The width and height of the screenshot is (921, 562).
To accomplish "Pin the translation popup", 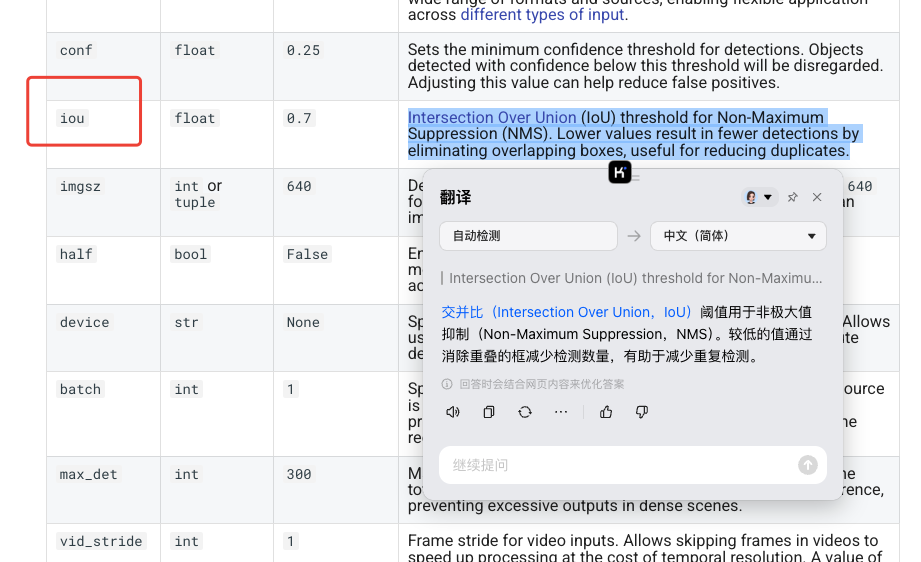I will 793,198.
